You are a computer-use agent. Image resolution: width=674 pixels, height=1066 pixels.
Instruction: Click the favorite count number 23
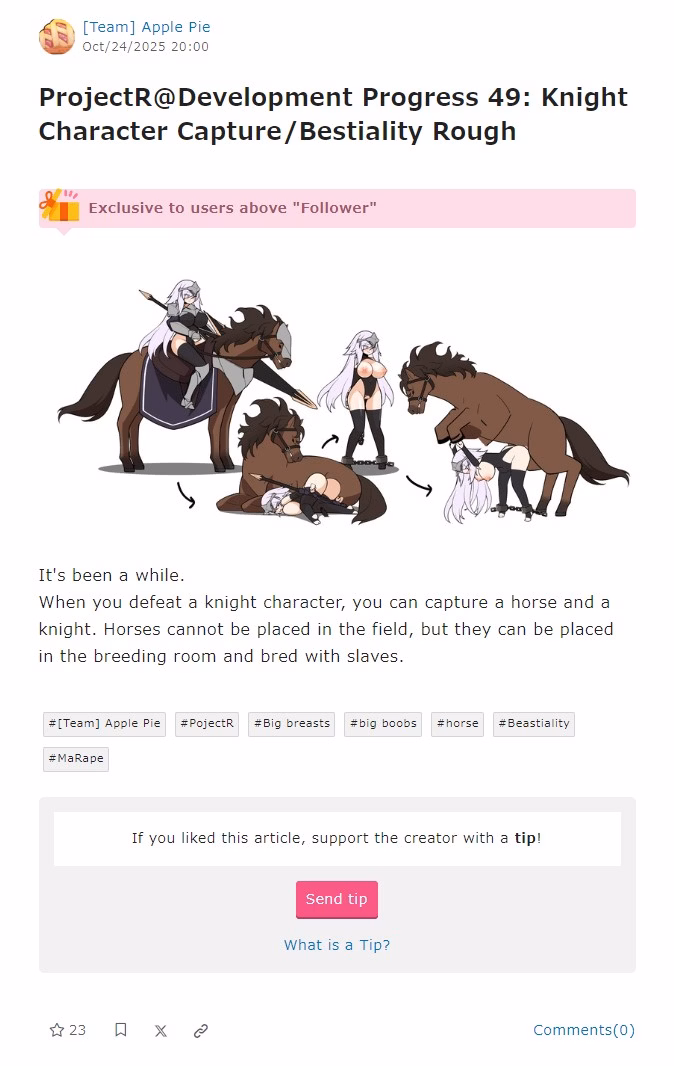(x=78, y=1030)
